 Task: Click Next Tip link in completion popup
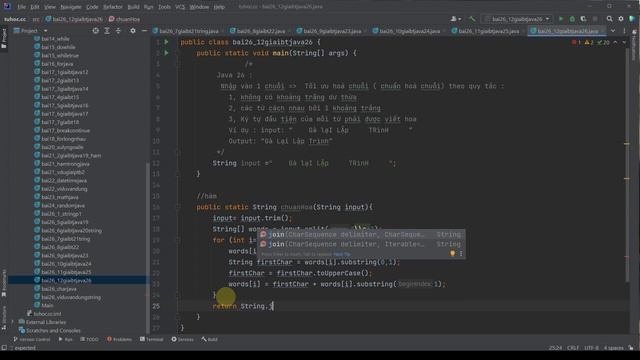[x=342, y=254]
